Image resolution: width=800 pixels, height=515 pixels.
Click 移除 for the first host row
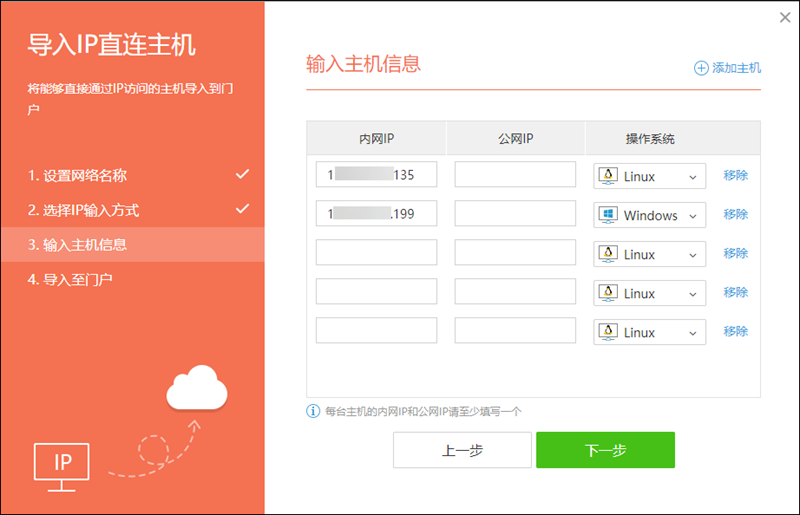click(735, 175)
